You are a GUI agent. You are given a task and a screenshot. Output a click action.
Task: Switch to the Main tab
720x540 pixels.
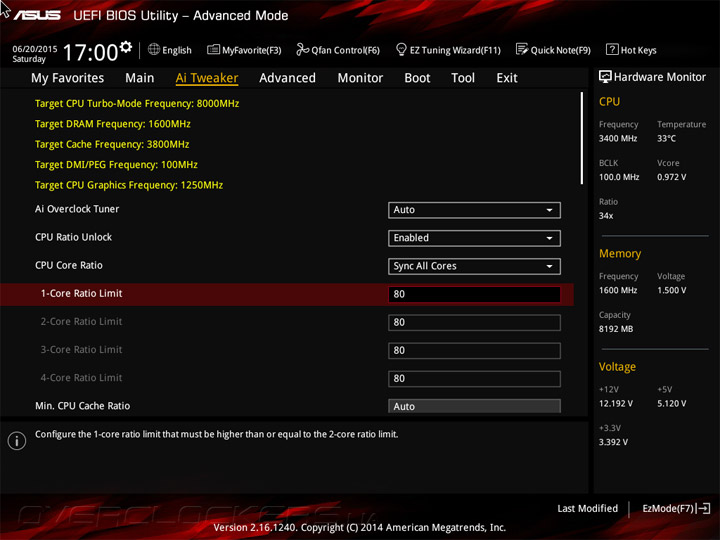(140, 78)
